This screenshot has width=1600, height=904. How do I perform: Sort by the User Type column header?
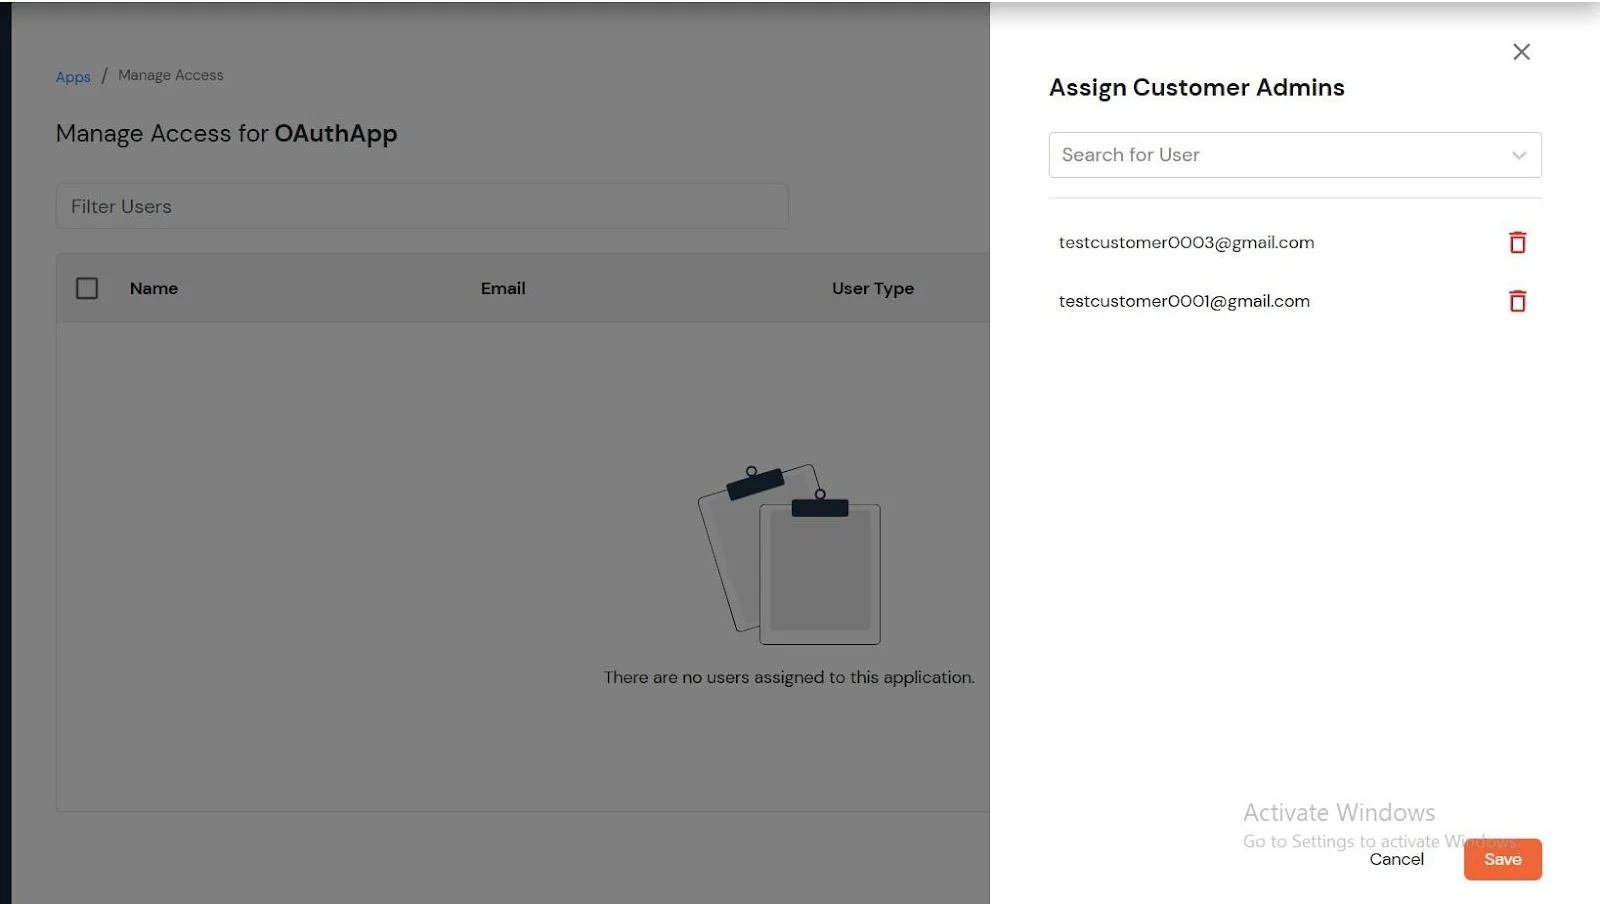coord(872,288)
